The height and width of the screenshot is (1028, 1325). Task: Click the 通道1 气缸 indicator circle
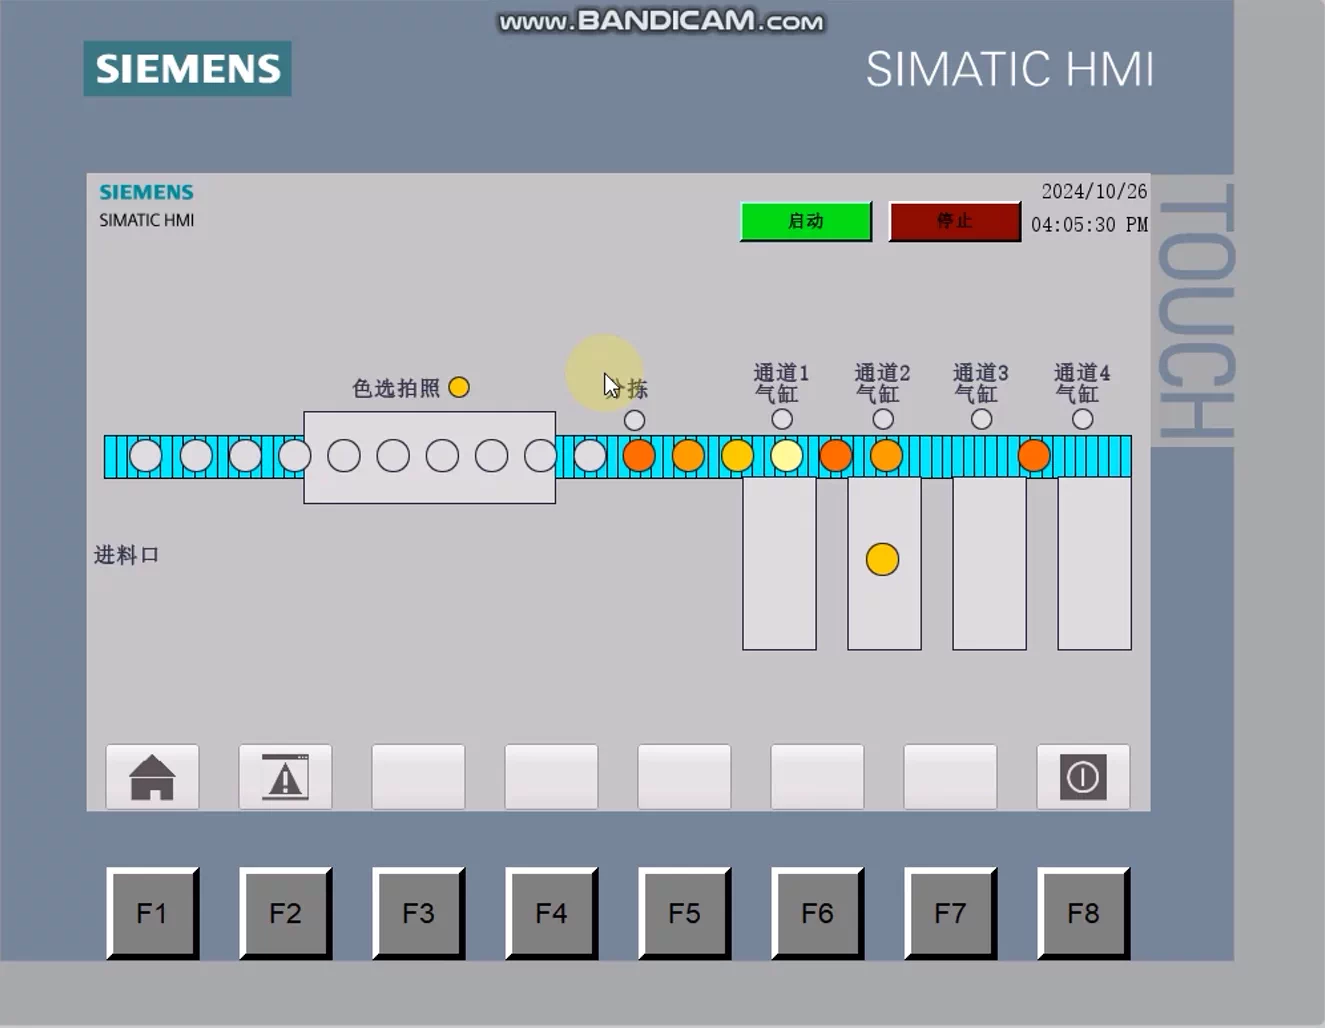[782, 419]
